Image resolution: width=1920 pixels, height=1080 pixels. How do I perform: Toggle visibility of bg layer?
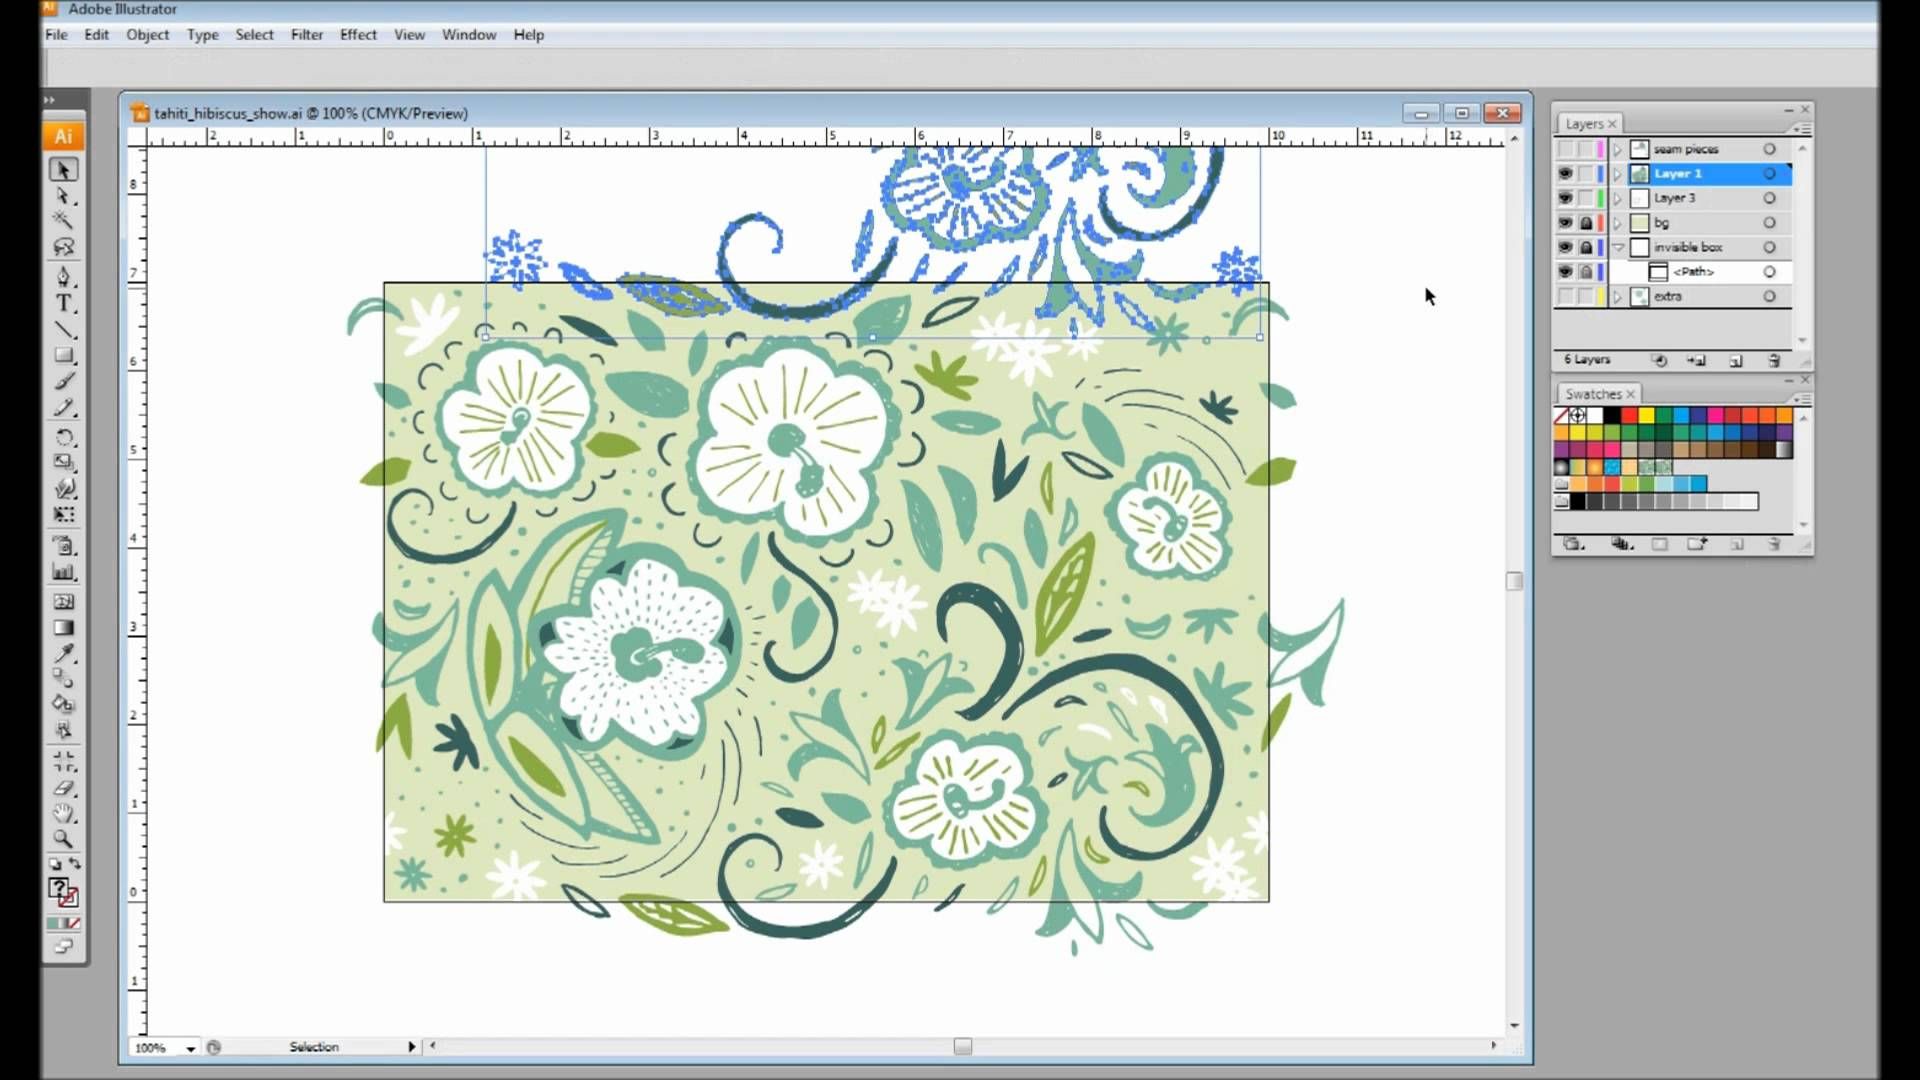tap(1568, 222)
